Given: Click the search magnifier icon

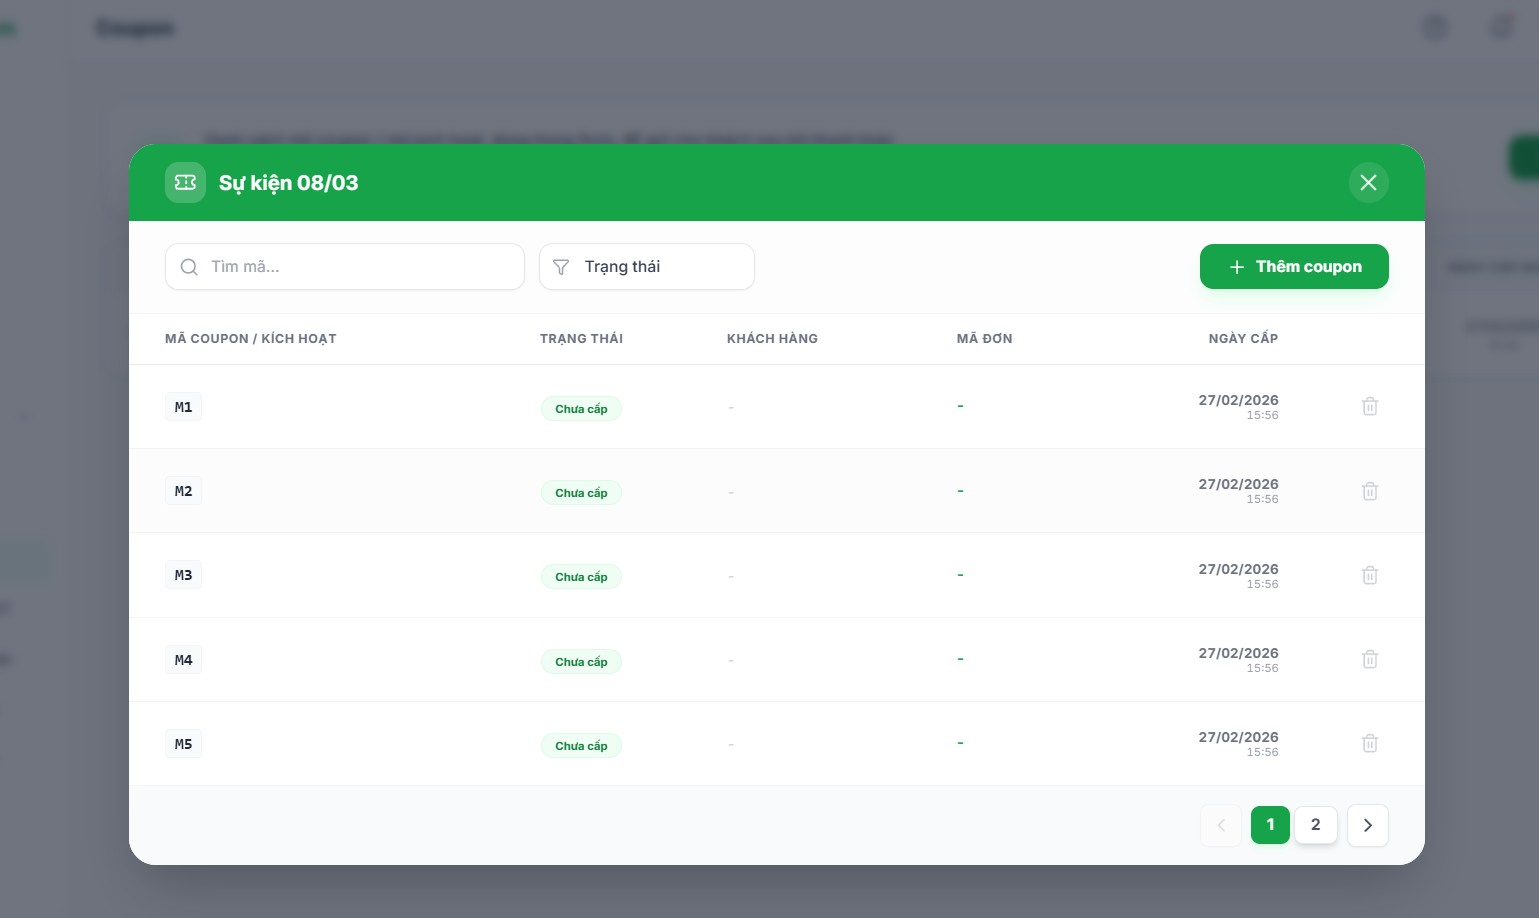Looking at the screenshot, I should [189, 267].
